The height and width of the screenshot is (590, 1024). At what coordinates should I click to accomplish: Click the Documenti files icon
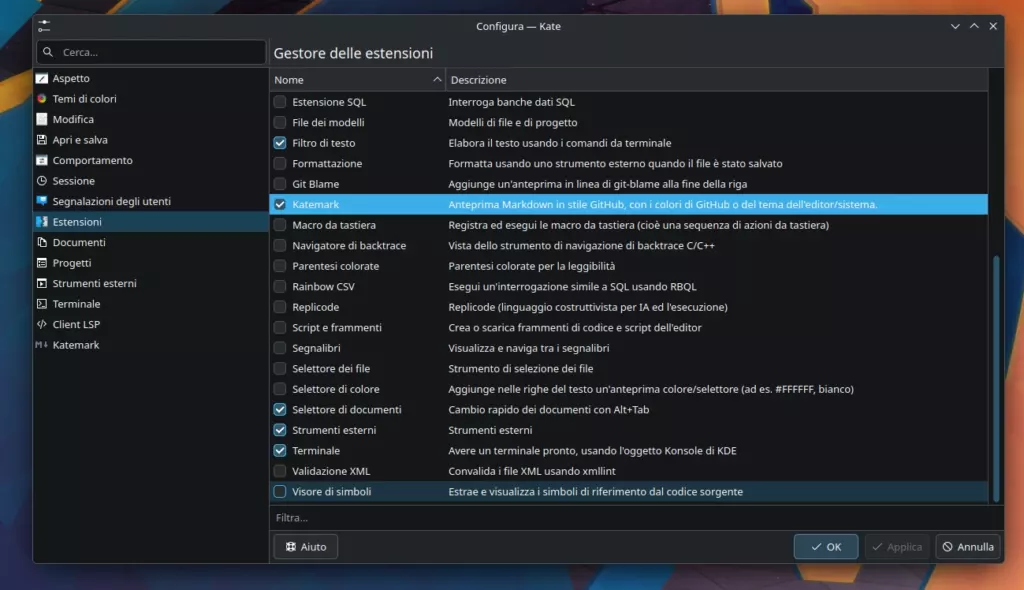(42, 242)
